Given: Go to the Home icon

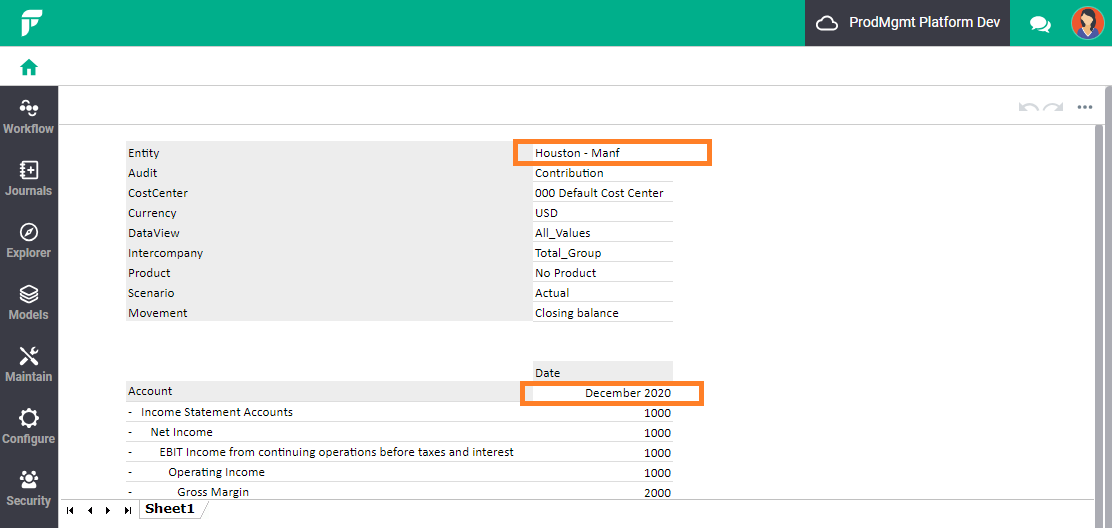Looking at the screenshot, I should (x=29, y=67).
